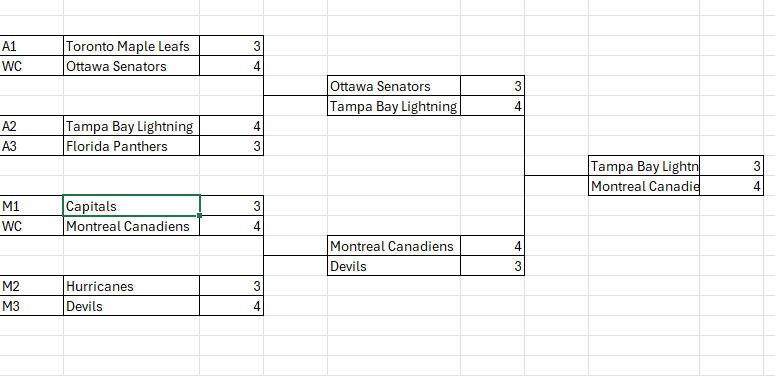Image resolution: width=775 pixels, height=376 pixels.
Task: Grab the fill handle of Capitals cell
Action: [200, 215]
